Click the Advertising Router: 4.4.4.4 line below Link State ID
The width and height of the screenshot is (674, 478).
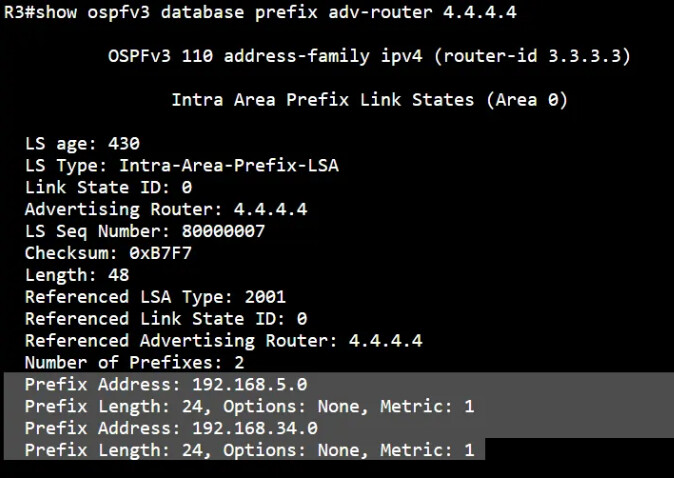click(x=165, y=209)
